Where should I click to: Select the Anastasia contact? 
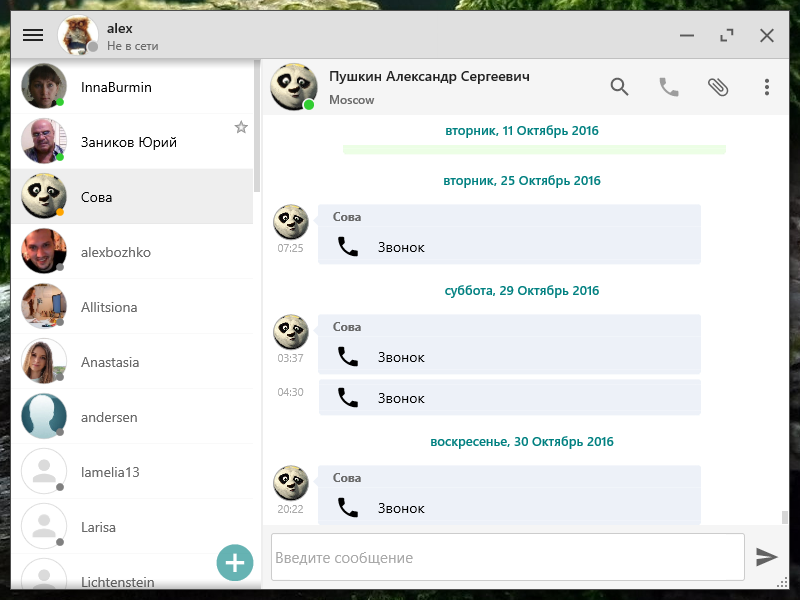(132, 362)
